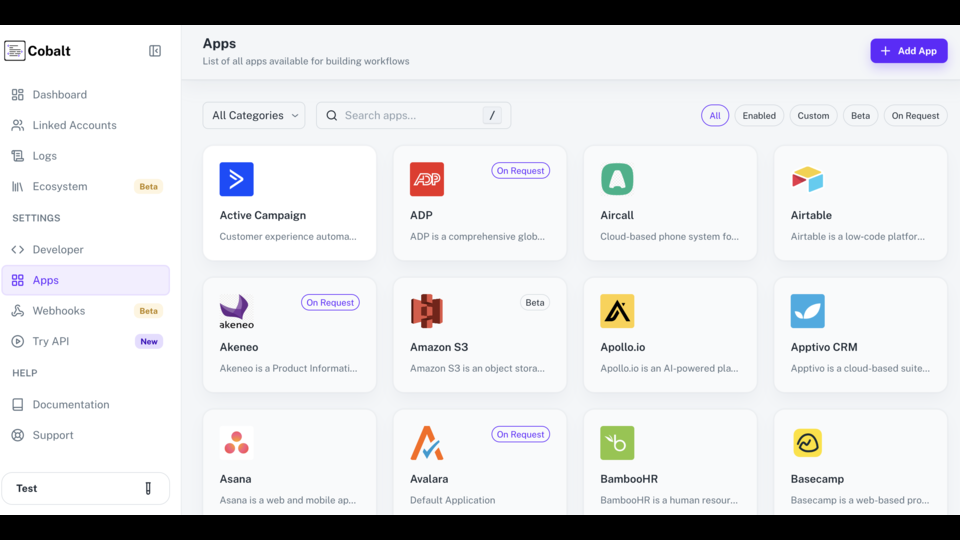Image resolution: width=960 pixels, height=540 pixels.
Task: Click the On Request badge on Avalara
Action: [x=520, y=434]
